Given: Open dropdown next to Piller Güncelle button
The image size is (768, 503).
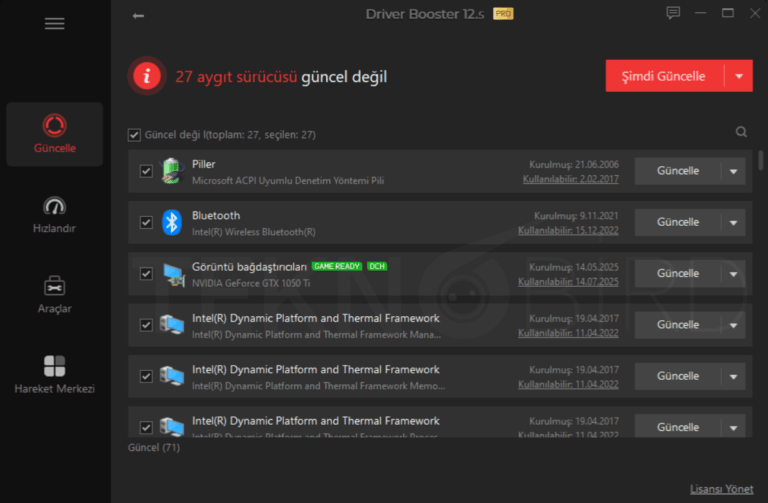Looking at the screenshot, I should (734, 171).
